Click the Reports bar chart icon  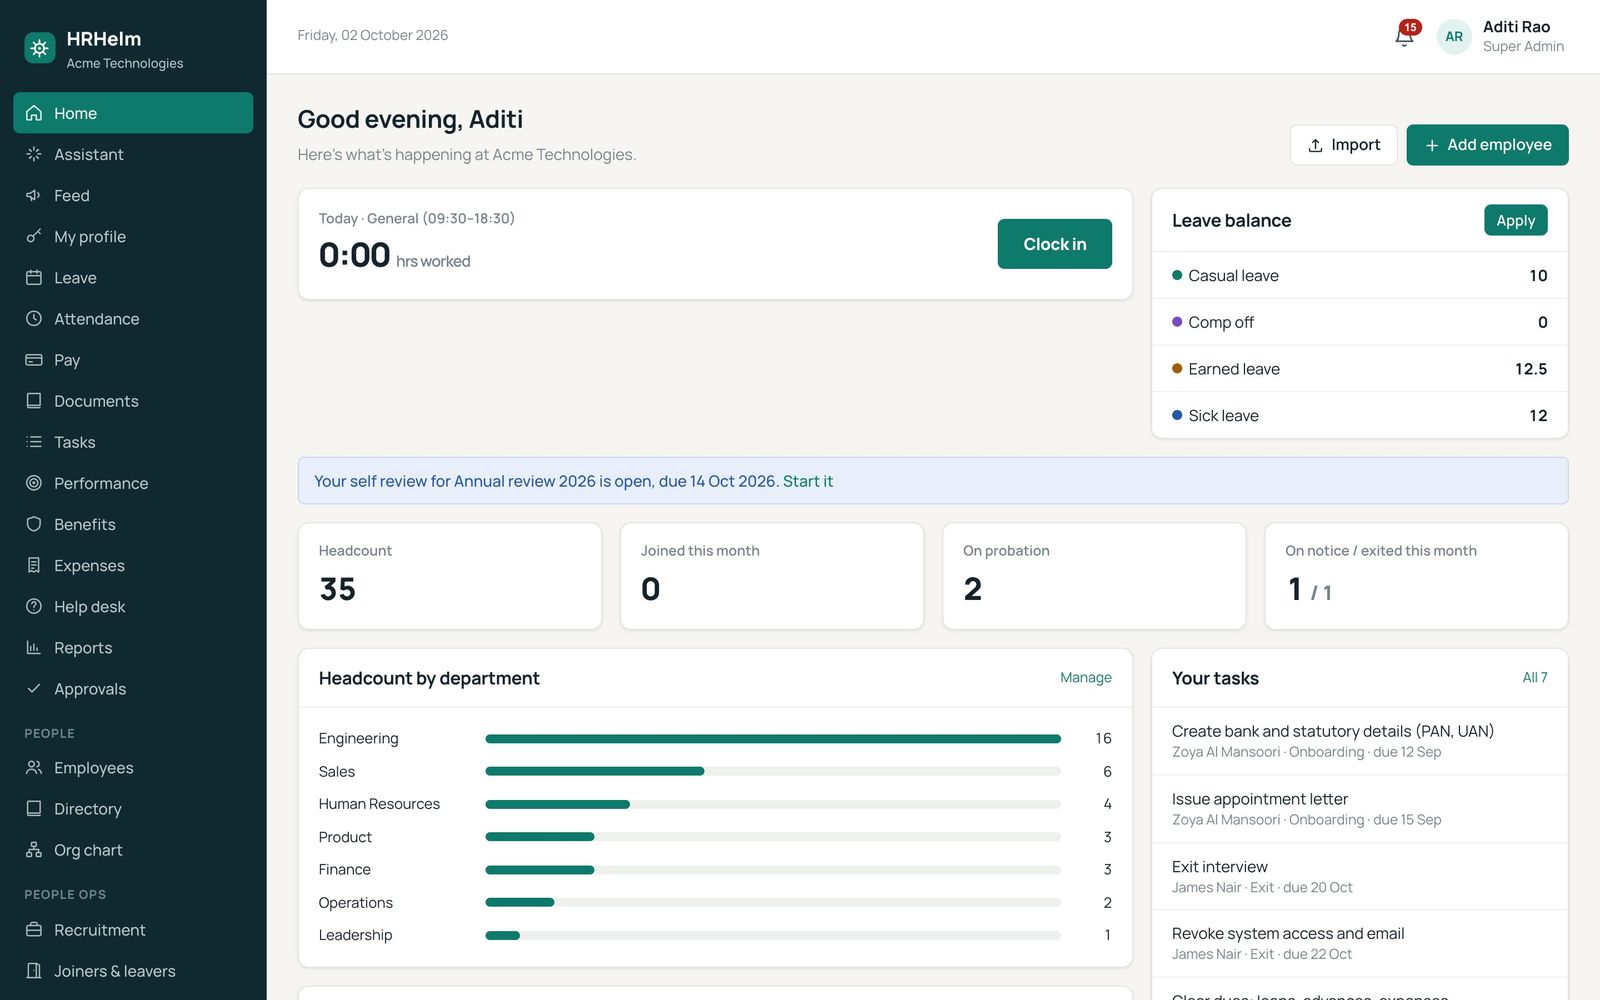tap(34, 647)
